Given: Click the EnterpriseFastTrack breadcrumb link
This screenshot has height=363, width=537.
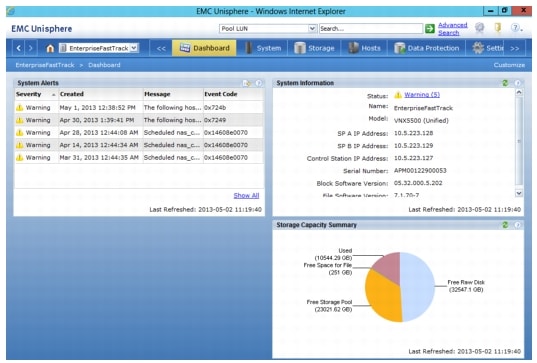Looking at the screenshot, I should pyautogui.click(x=45, y=65).
